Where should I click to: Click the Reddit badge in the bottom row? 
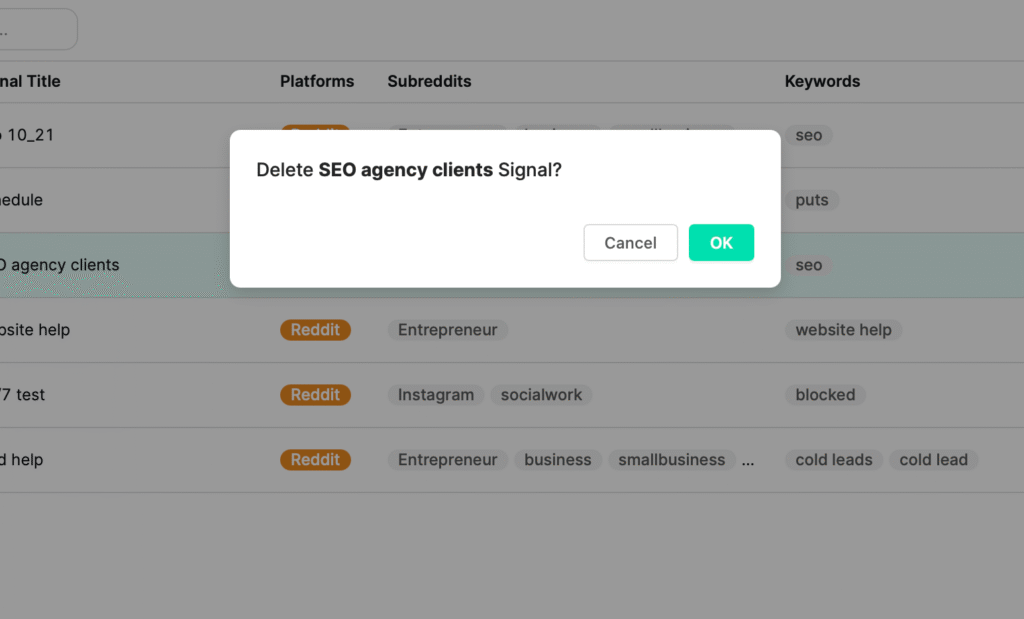(x=315, y=460)
